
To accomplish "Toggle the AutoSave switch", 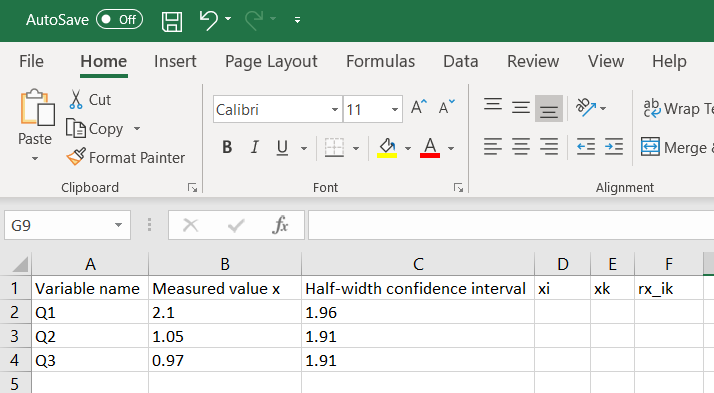I will (119, 20).
